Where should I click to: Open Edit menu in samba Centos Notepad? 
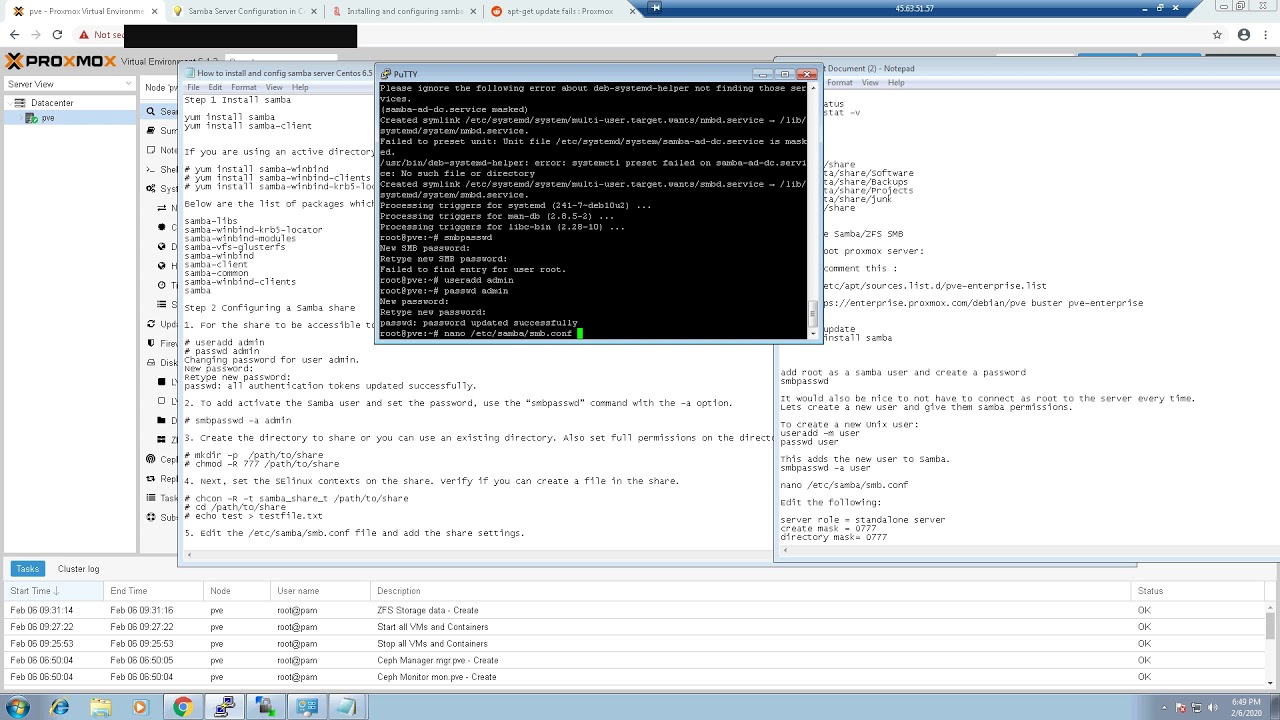click(x=215, y=87)
